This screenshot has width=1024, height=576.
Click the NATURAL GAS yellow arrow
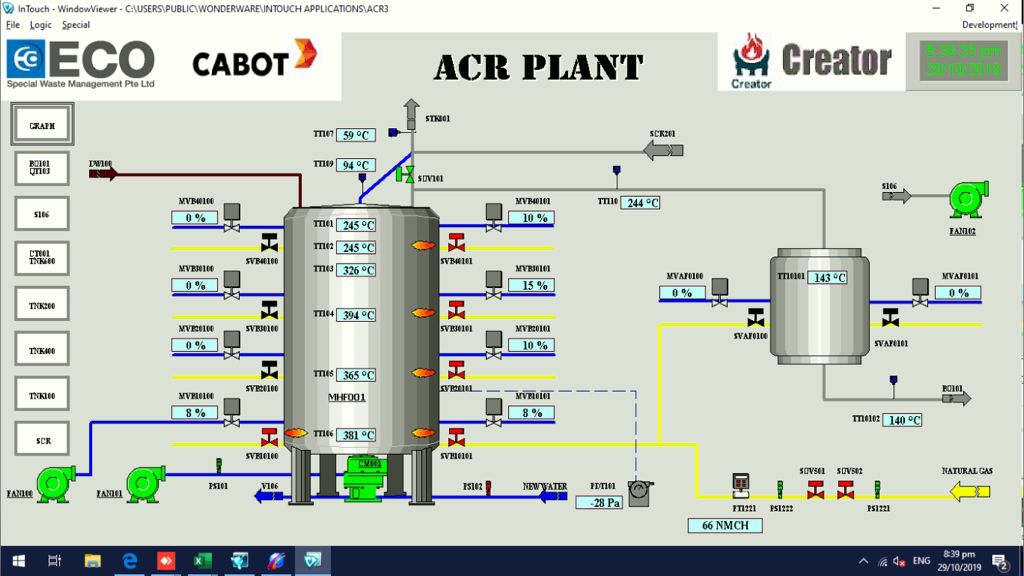click(969, 491)
